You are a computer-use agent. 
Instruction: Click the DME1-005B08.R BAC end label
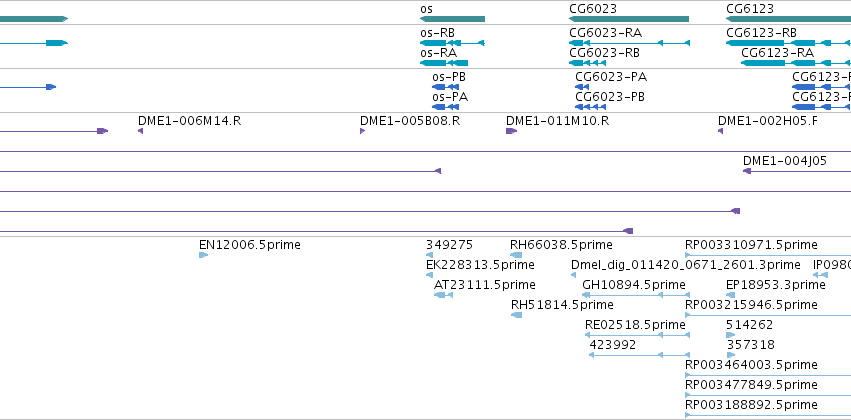(x=410, y=121)
